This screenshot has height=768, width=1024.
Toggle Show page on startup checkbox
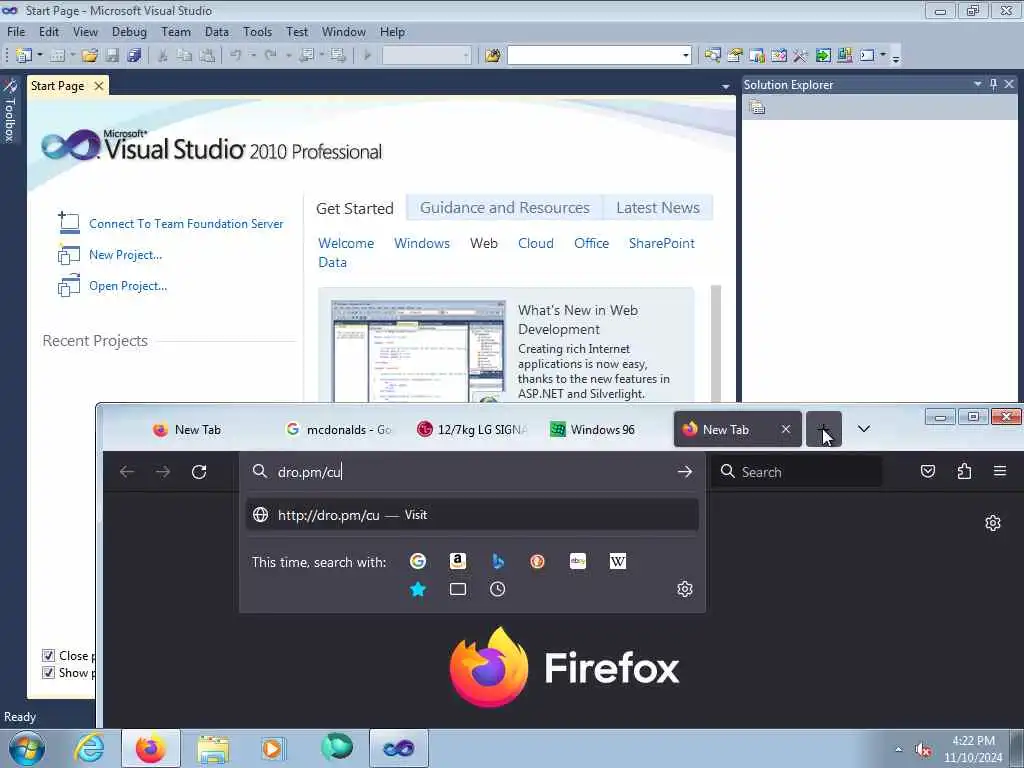[48, 673]
